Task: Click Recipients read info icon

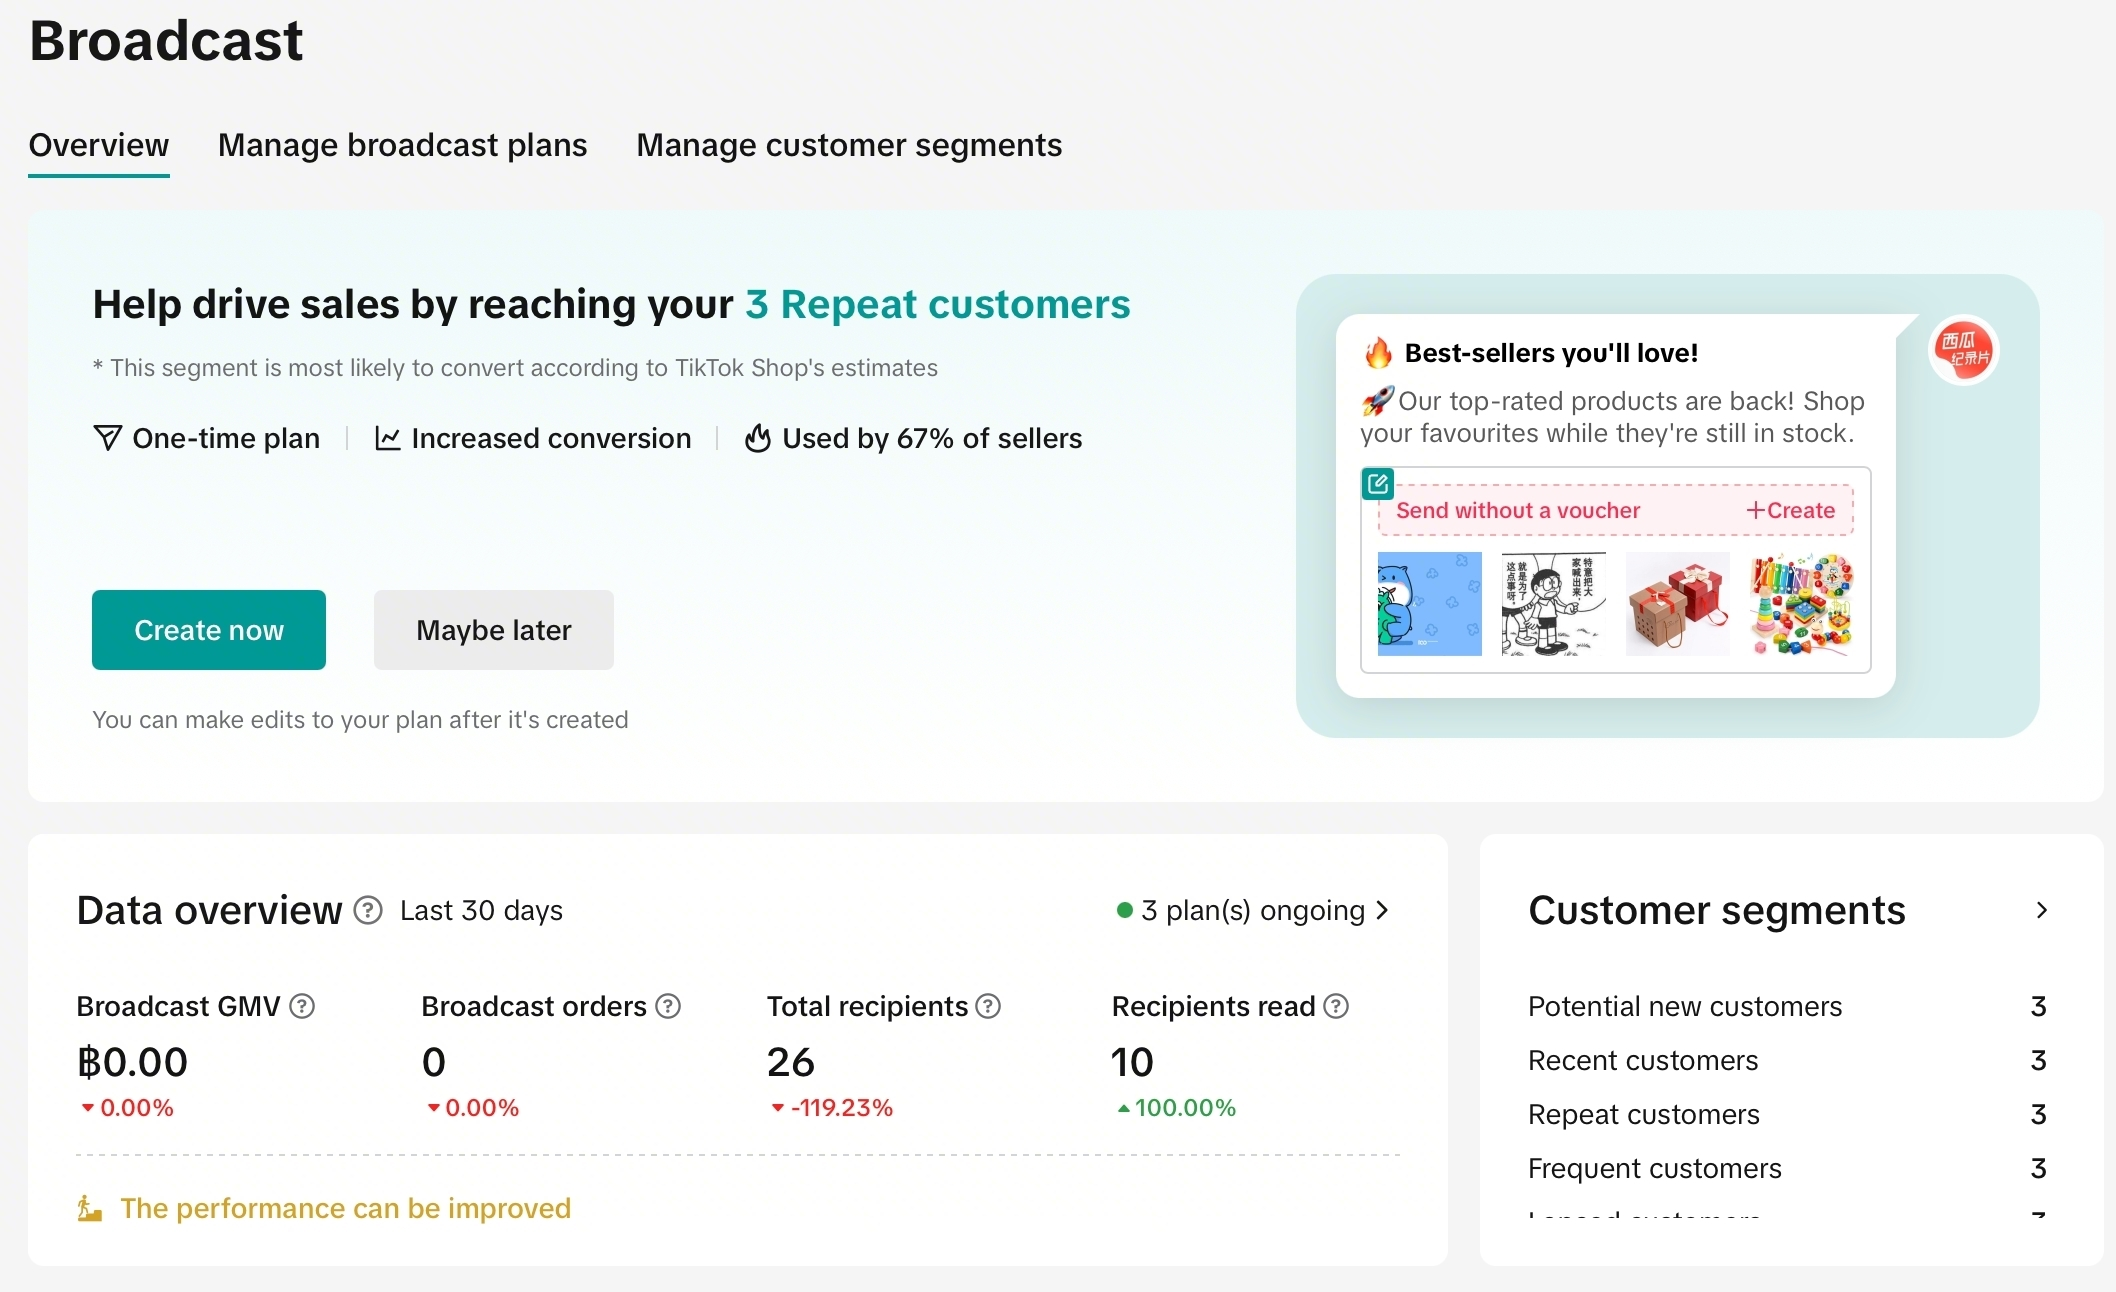Action: (x=1336, y=1007)
